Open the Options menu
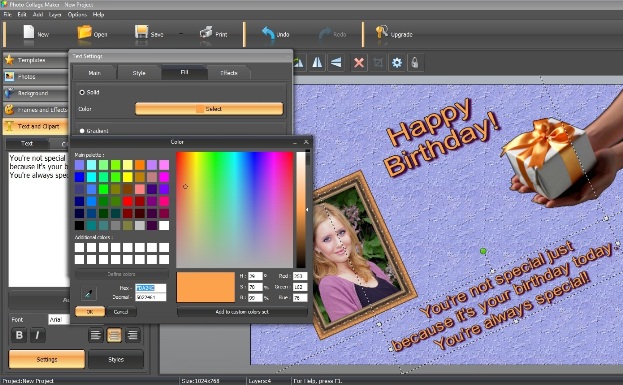 pos(77,15)
